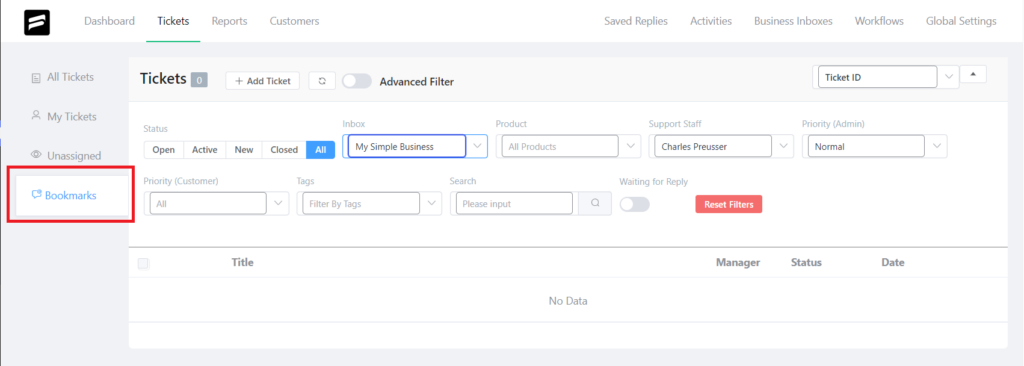This screenshot has width=1024, height=366.
Task: Open the Workflows menu item
Action: click(879, 21)
